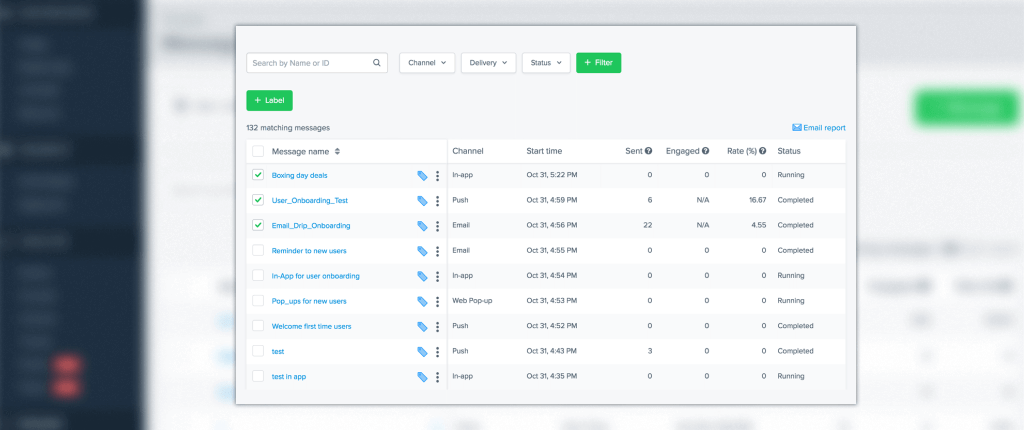Image resolution: width=1024 pixels, height=430 pixels.
Task: Click the green Label button
Action: 269,100
